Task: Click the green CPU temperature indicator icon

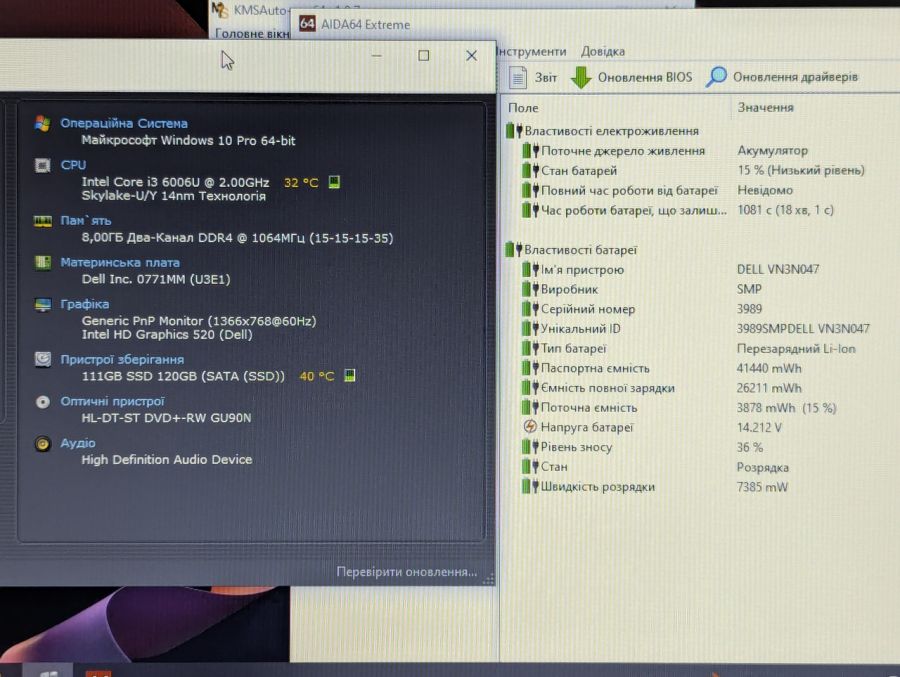Action: click(x=334, y=182)
